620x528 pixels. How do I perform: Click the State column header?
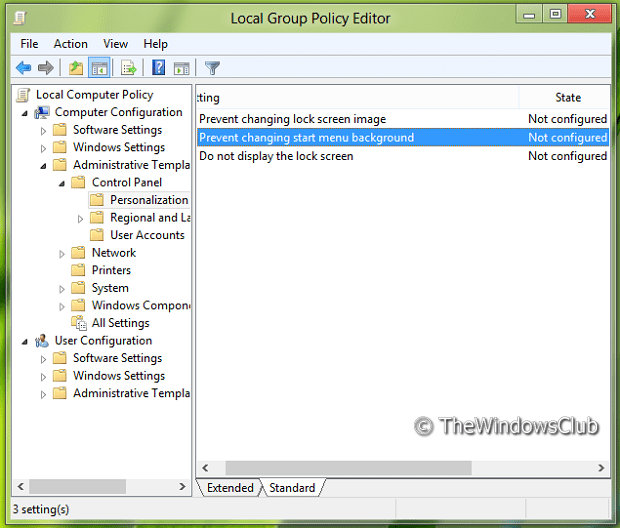click(x=564, y=97)
